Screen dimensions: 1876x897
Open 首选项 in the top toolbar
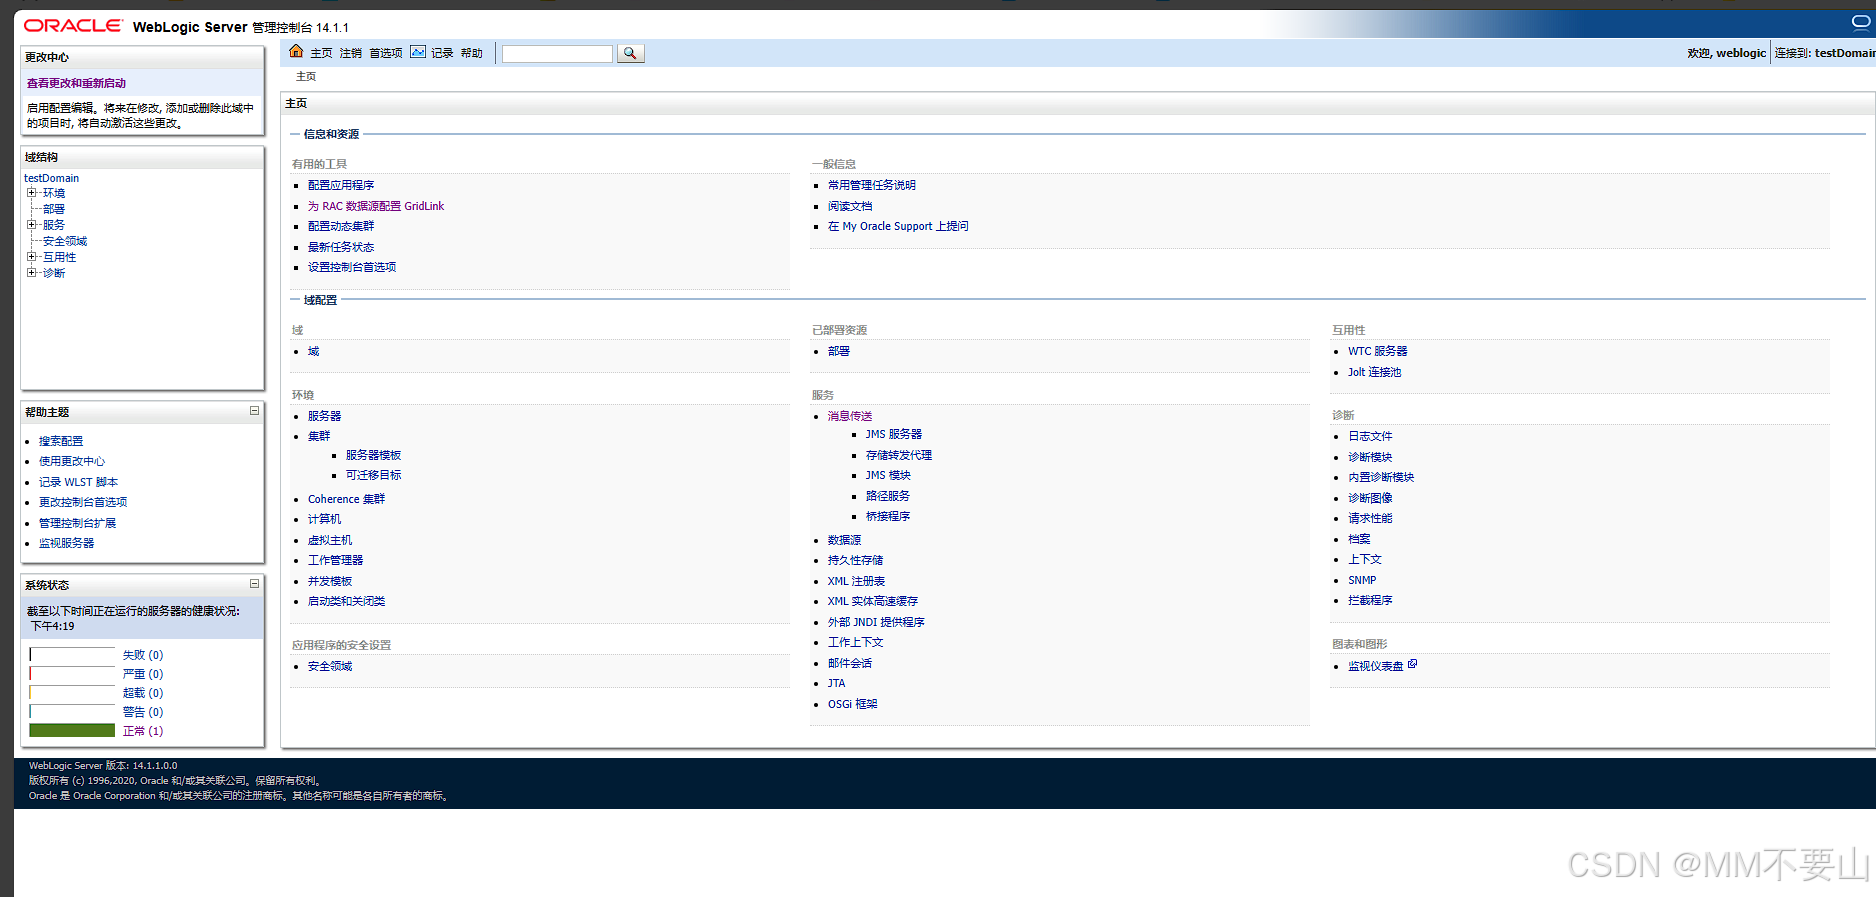coord(386,53)
